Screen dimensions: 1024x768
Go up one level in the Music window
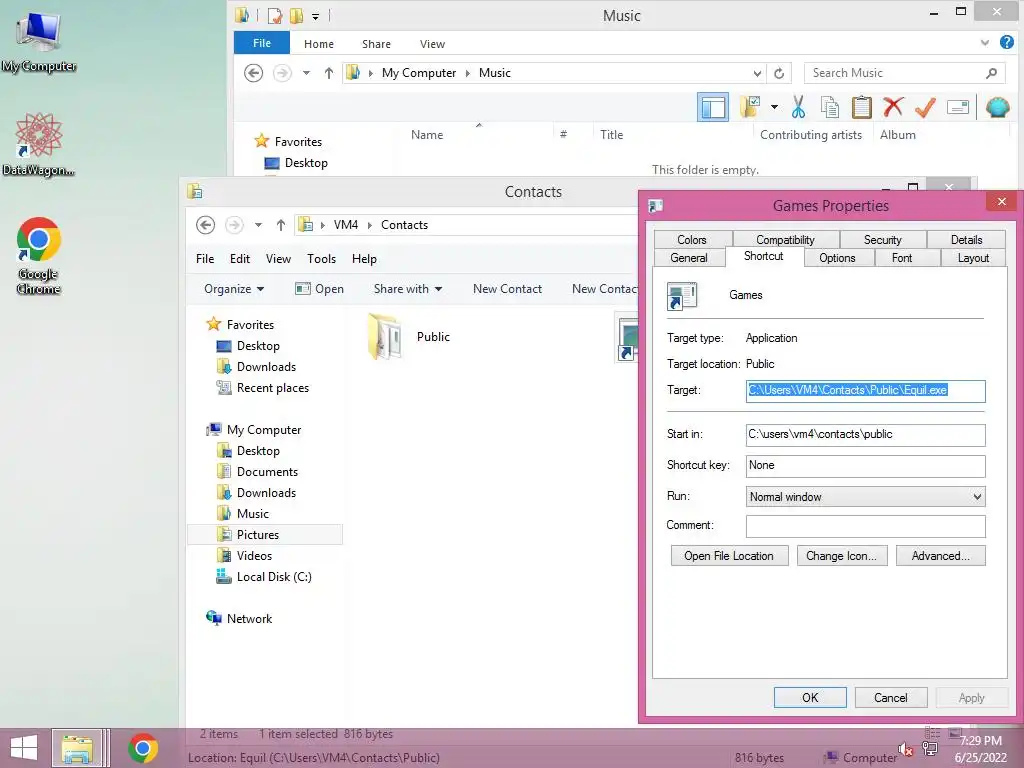click(x=328, y=73)
